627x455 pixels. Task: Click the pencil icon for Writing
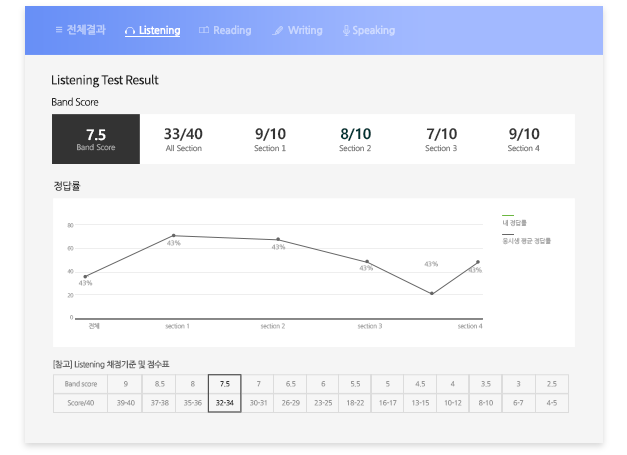coord(278,30)
